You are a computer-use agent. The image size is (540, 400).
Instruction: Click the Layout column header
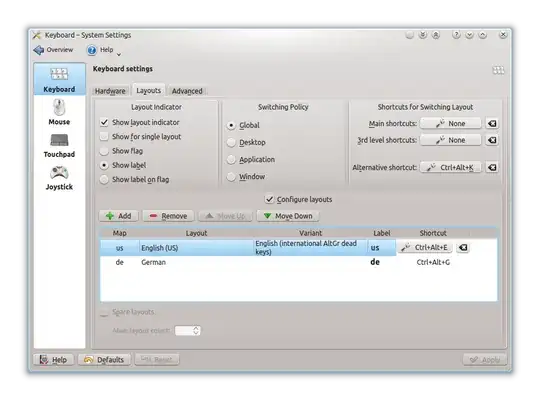click(x=196, y=233)
